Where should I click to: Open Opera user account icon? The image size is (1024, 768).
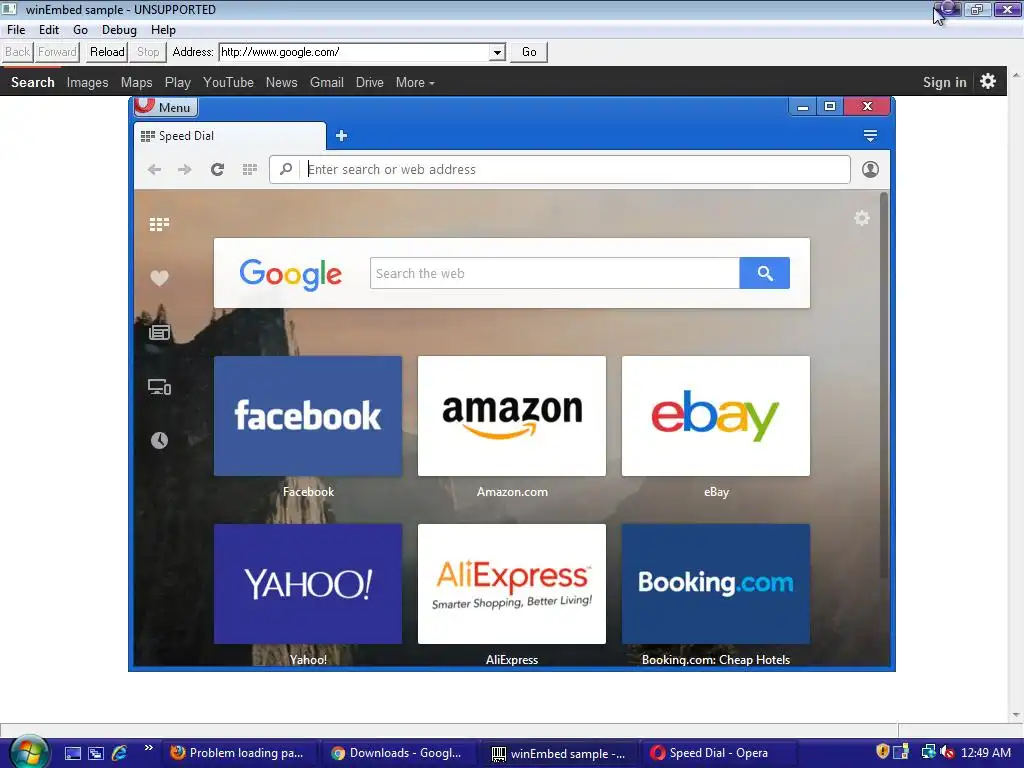click(870, 170)
